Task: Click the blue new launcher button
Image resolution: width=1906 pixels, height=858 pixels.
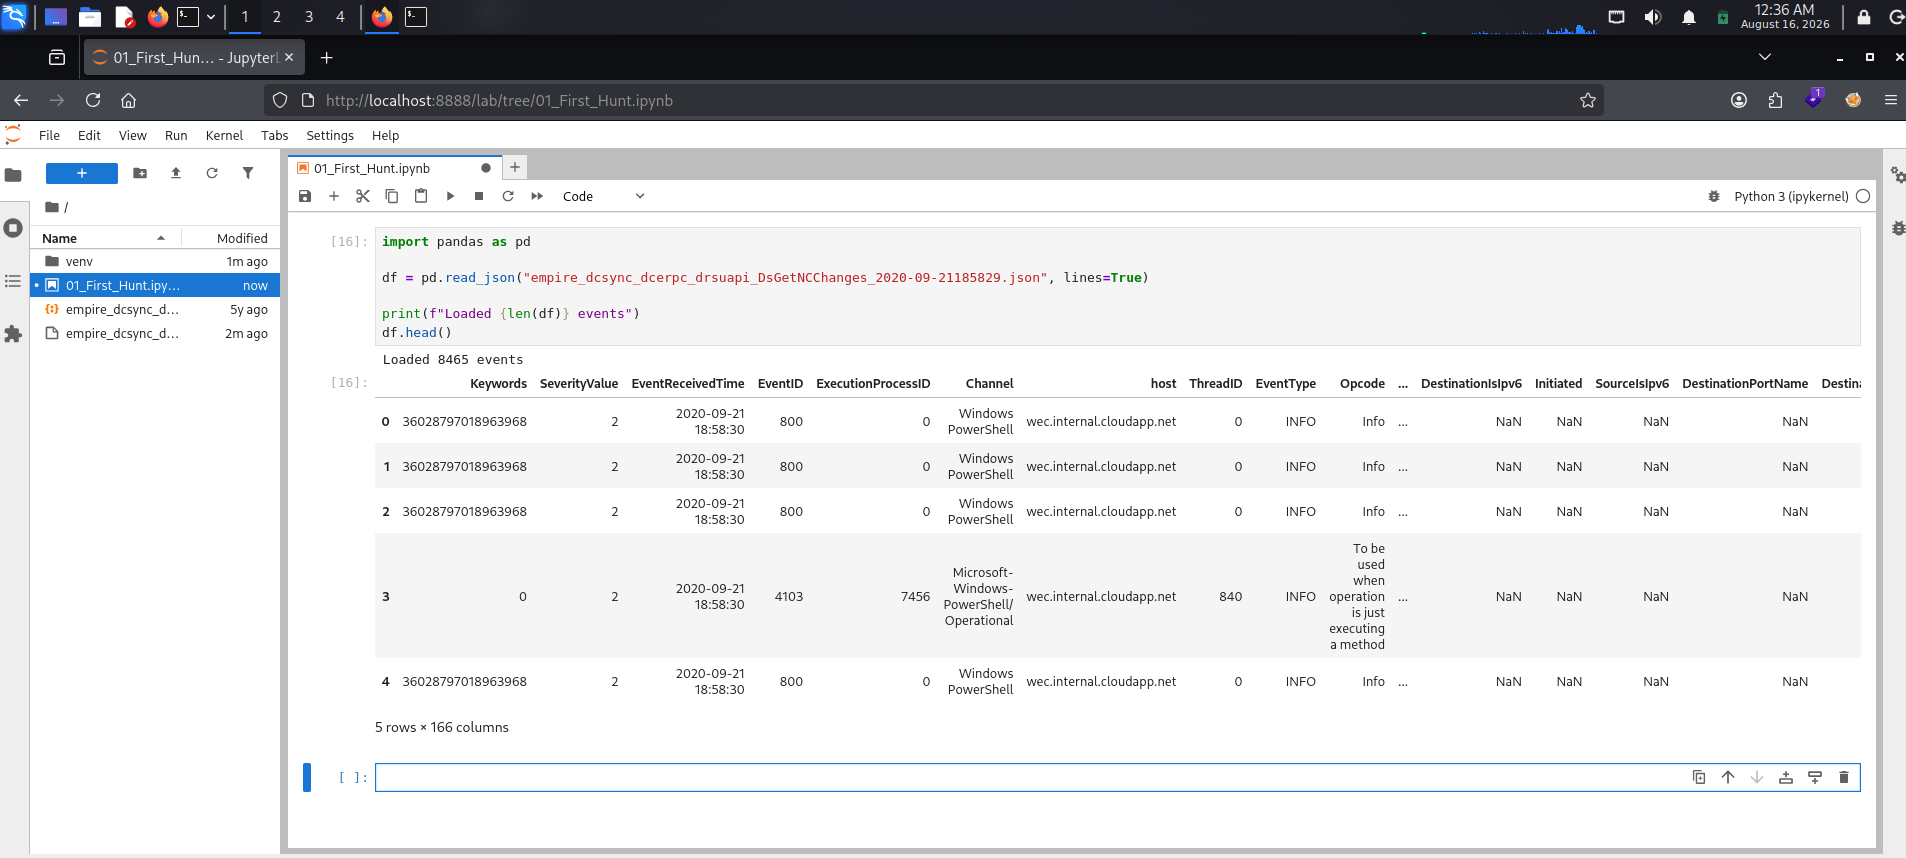Action: (x=82, y=173)
